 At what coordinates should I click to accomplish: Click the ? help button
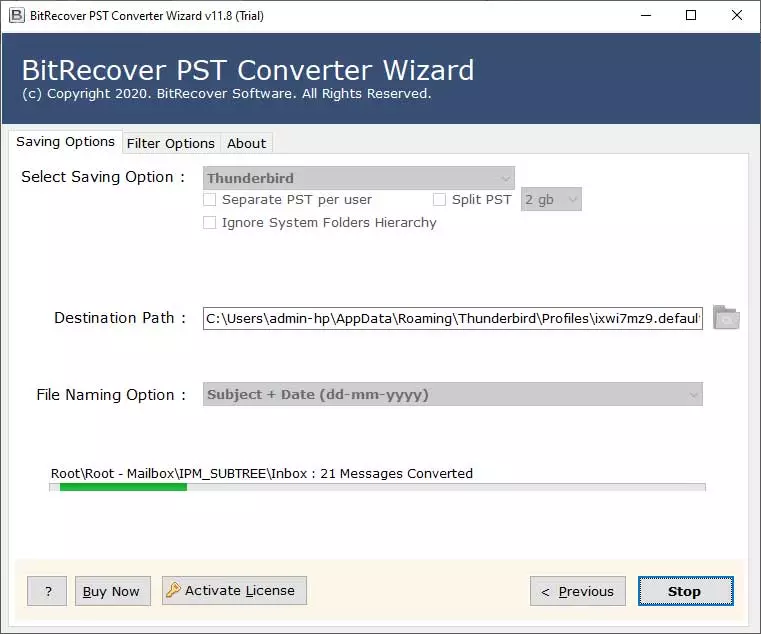coord(47,591)
